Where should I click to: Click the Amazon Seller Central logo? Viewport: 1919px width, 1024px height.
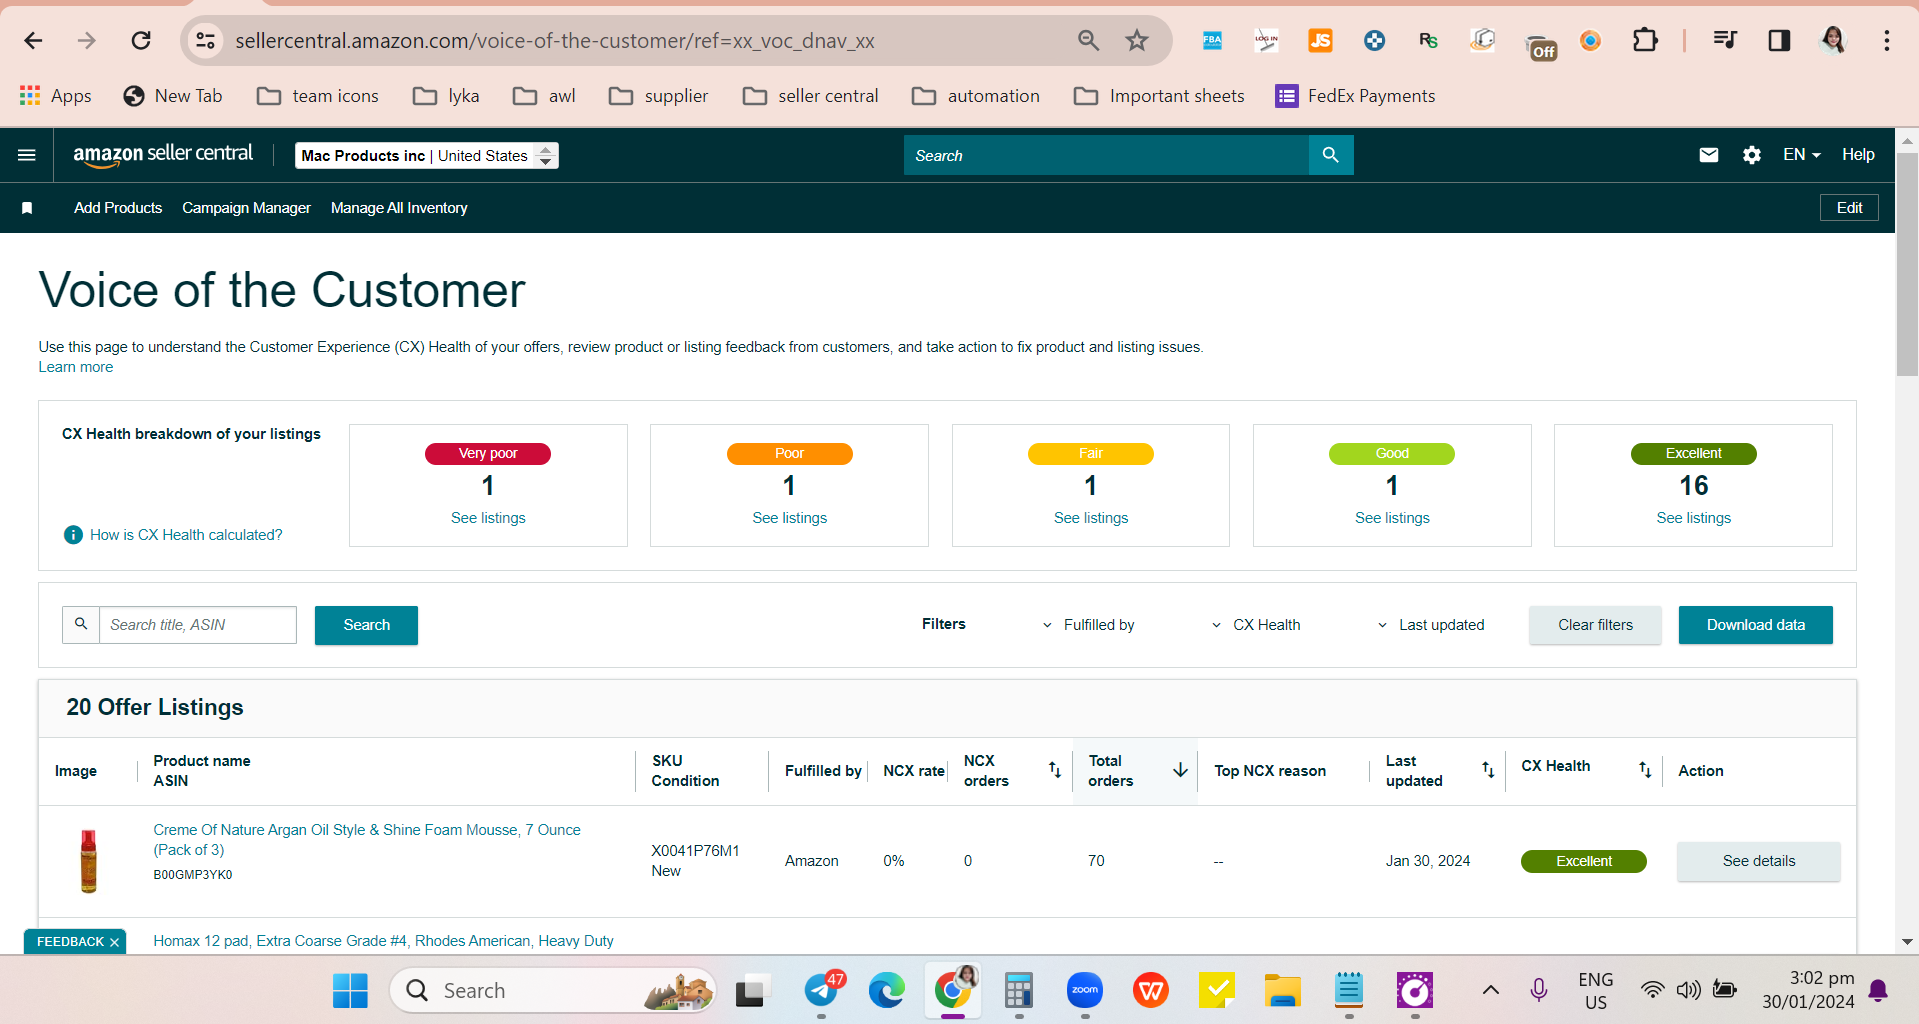point(163,154)
